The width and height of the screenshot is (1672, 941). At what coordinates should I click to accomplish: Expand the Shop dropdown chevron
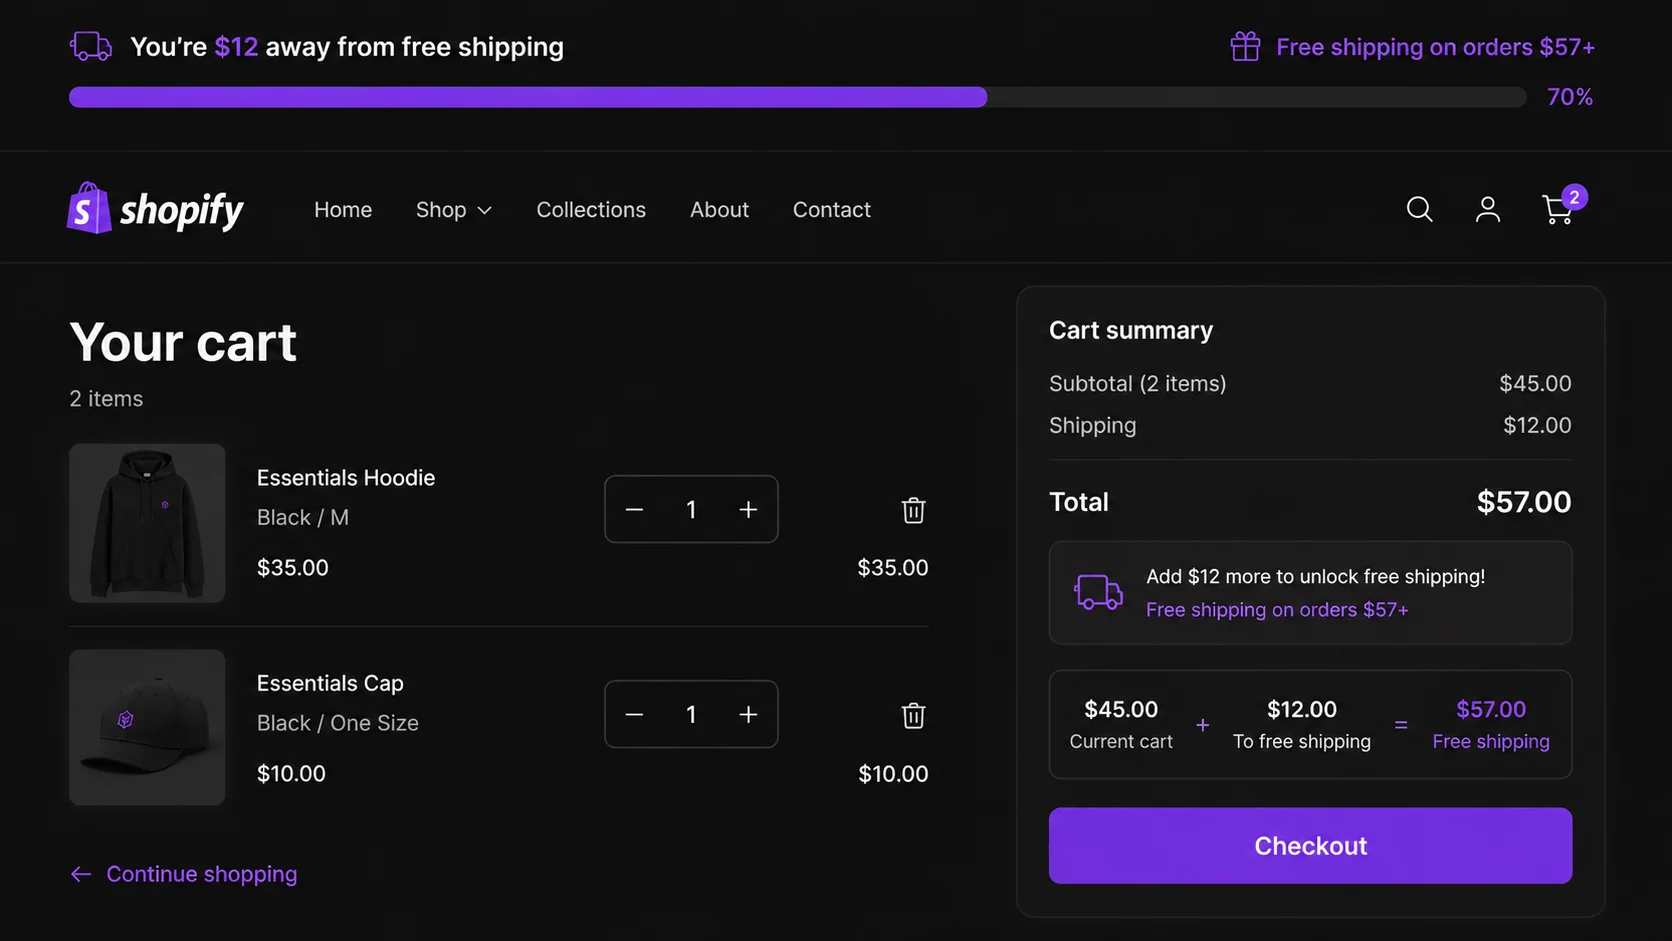(x=485, y=210)
